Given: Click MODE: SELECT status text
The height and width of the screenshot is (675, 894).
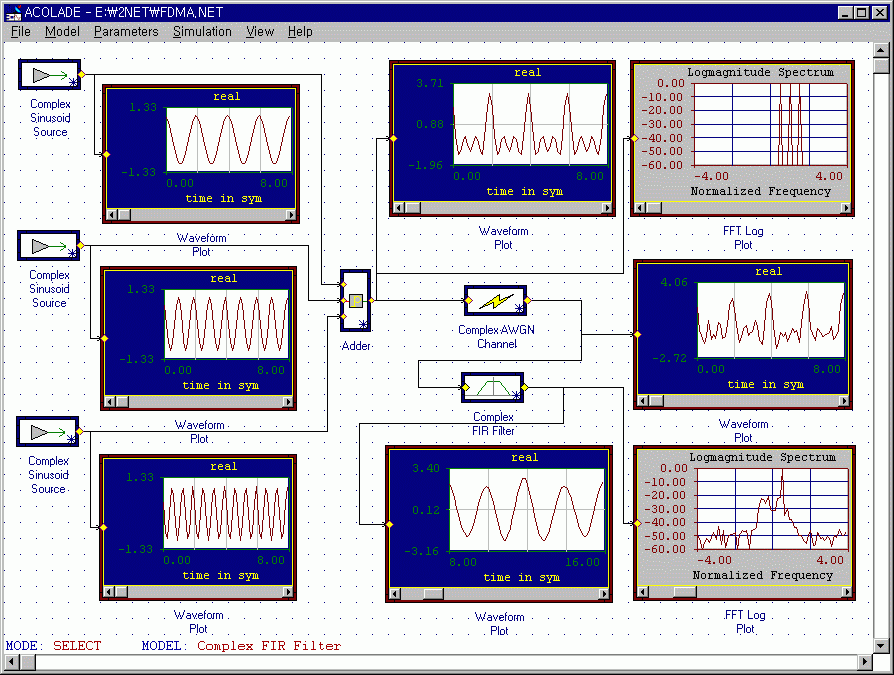Looking at the screenshot, I should (x=54, y=646).
